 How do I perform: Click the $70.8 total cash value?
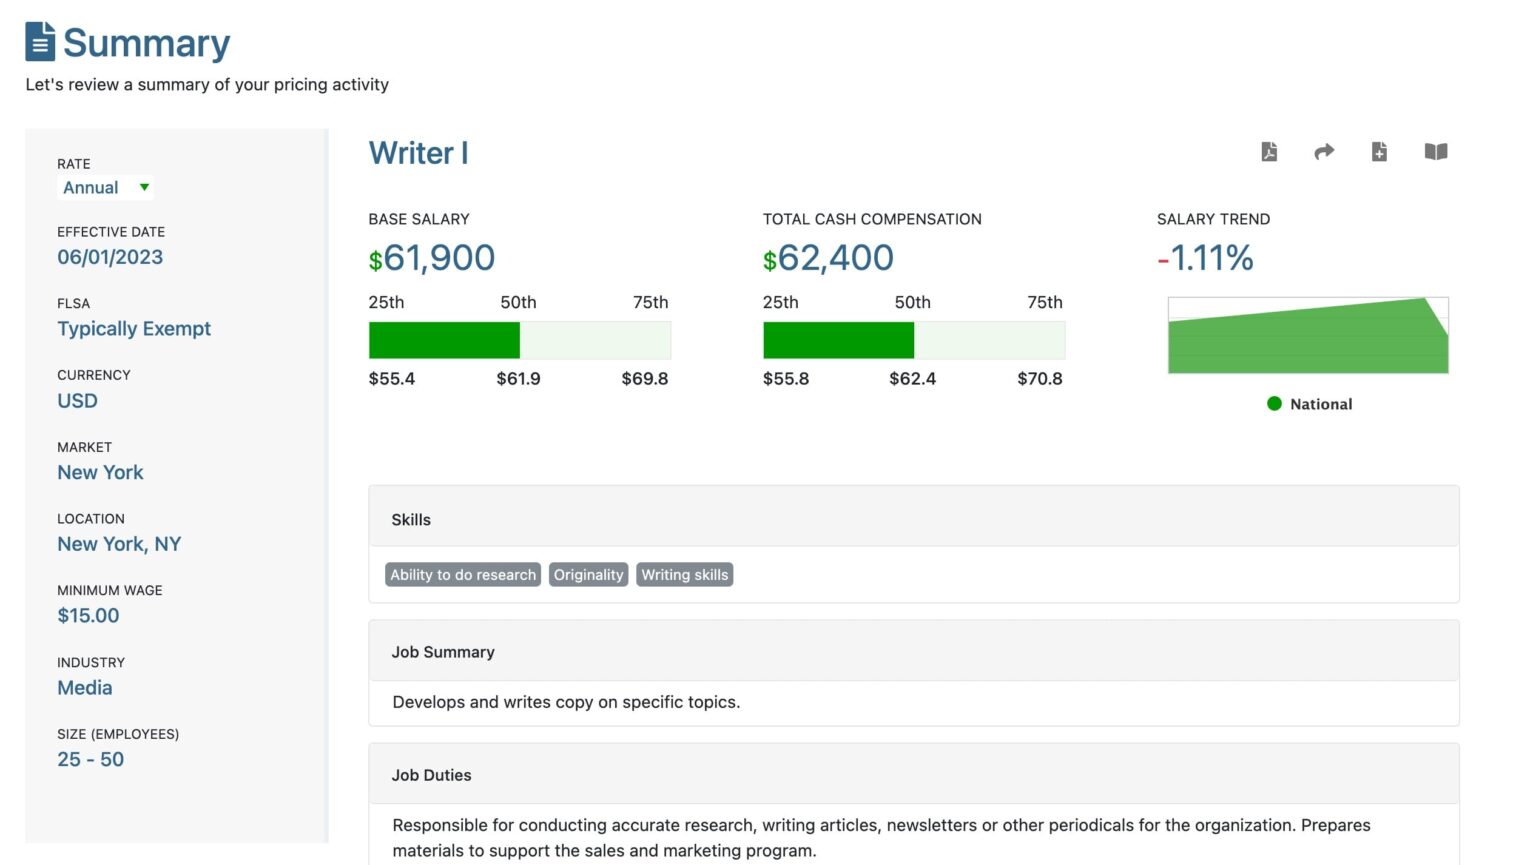(x=1040, y=379)
